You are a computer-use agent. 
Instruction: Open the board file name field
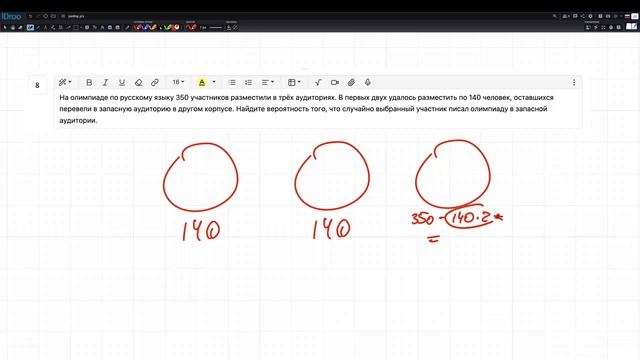(76, 16)
